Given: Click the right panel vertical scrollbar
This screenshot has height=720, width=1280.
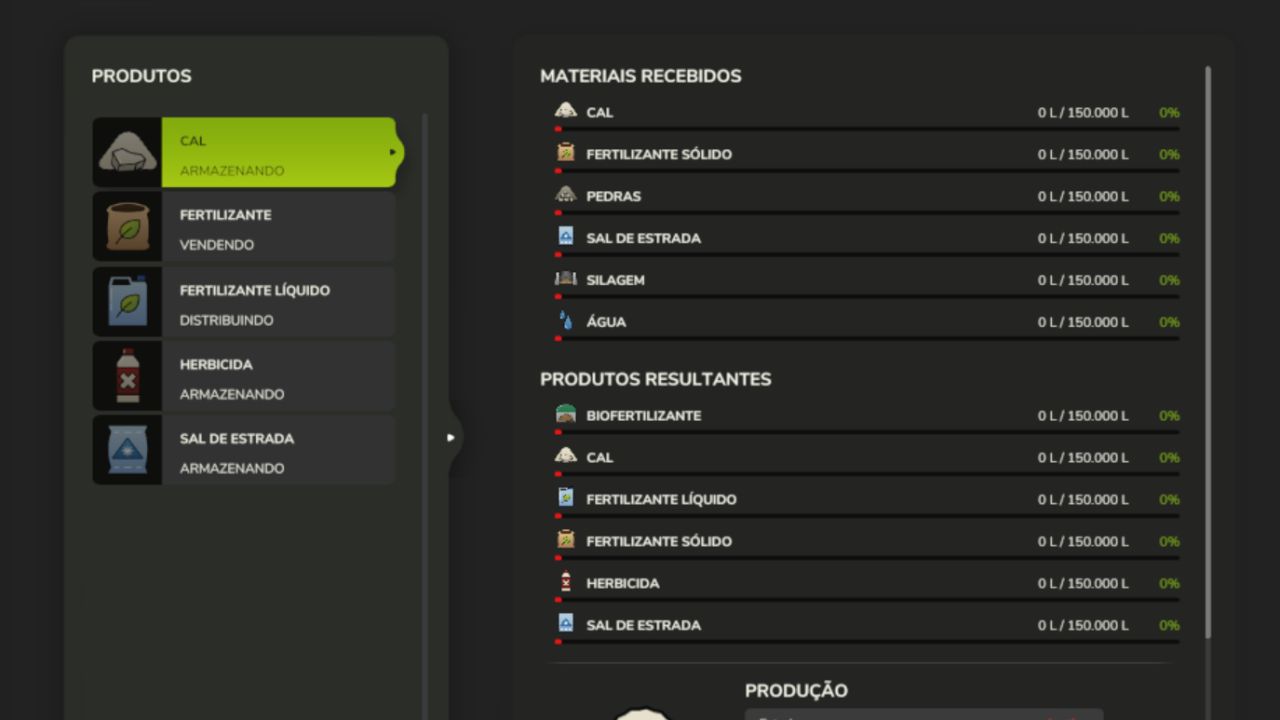Looking at the screenshot, I should [1208, 350].
